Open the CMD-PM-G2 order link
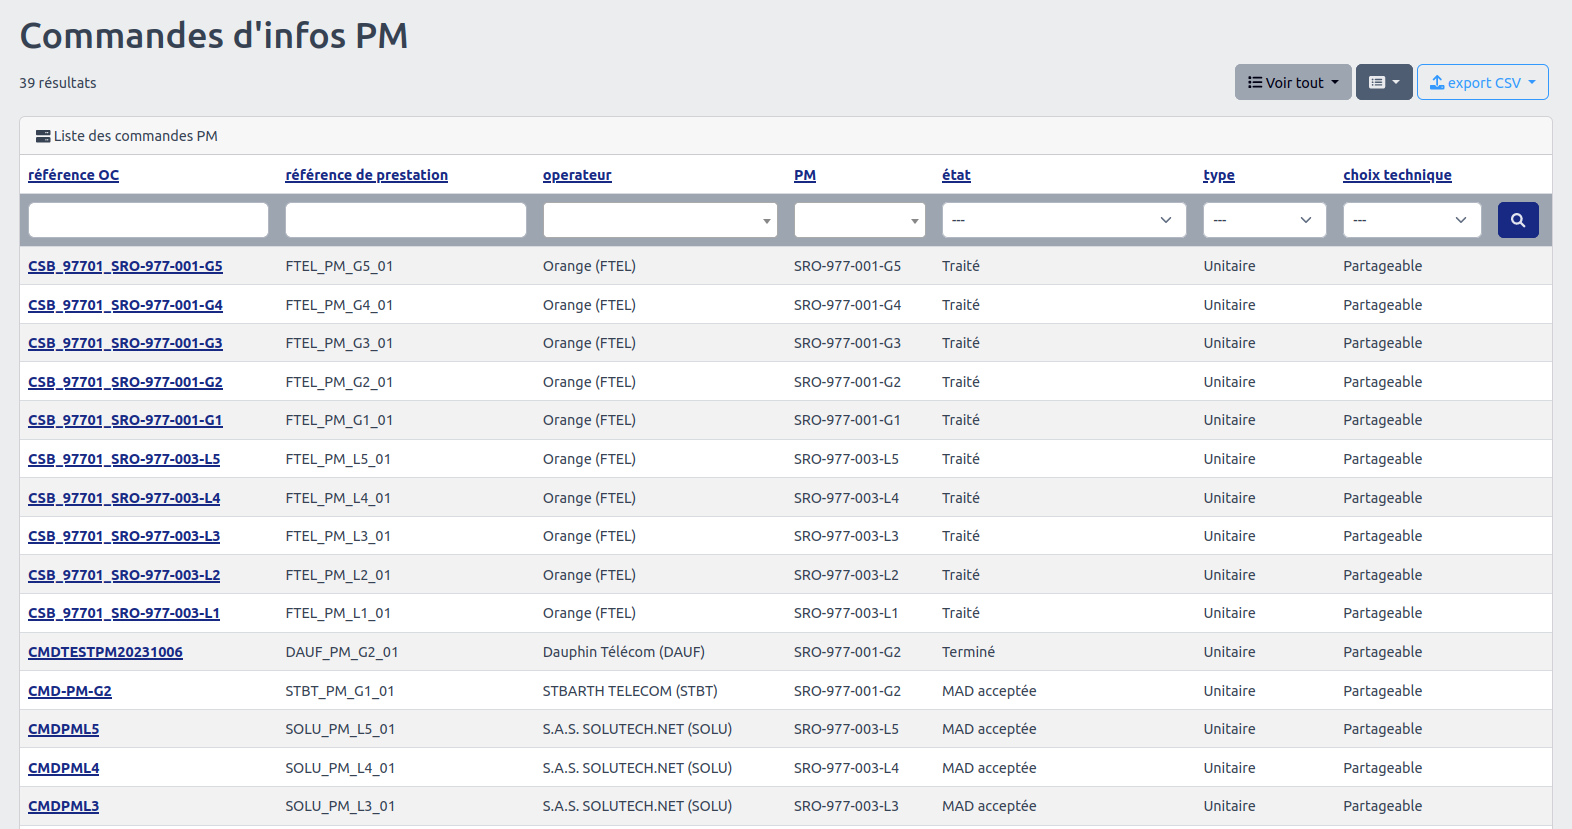Image resolution: width=1572 pixels, height=829 pixels. click(x=70, y=691)
